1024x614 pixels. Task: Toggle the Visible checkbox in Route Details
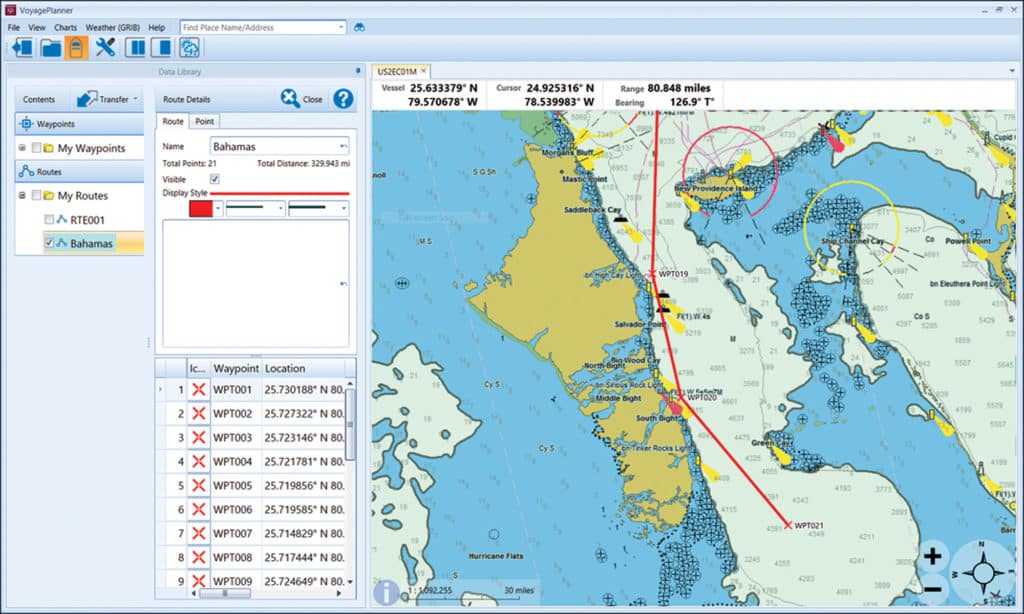pyautogui.click(x=214, y=179)
